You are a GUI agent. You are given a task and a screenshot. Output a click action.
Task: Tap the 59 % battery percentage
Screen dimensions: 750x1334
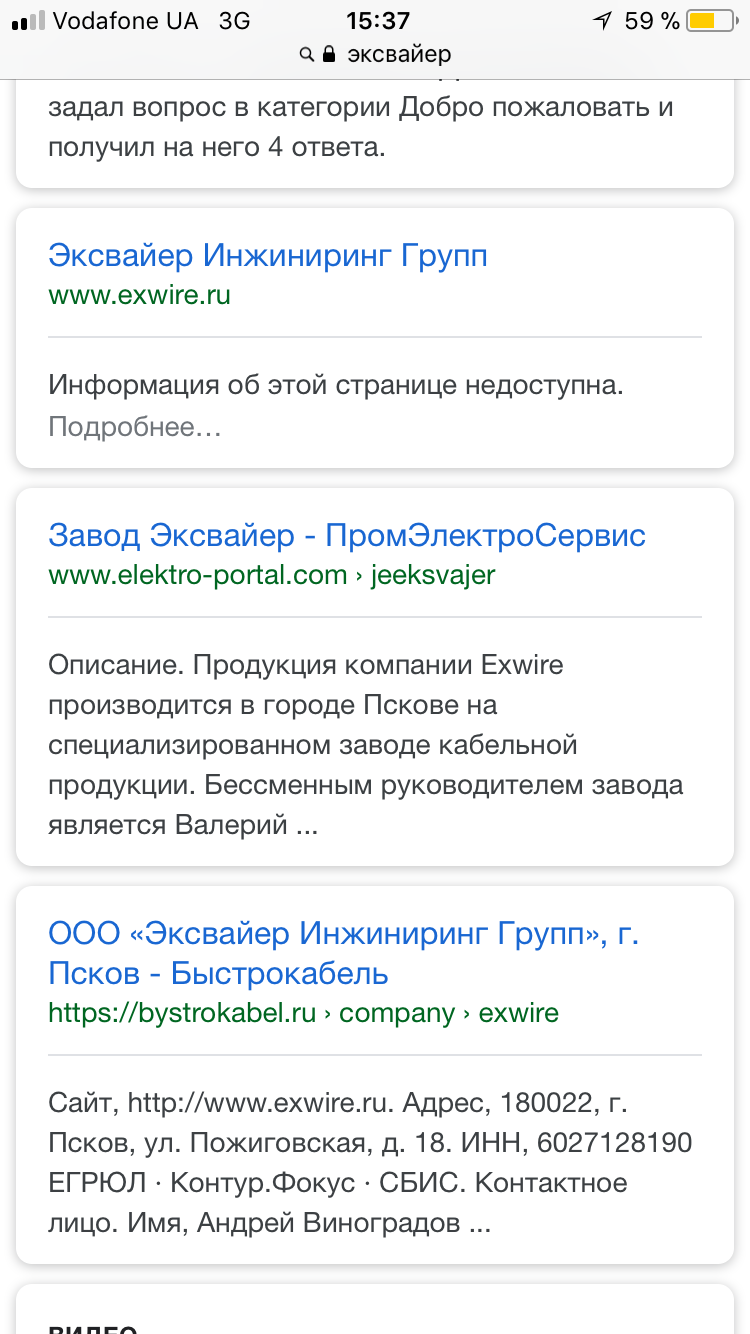[652, 21]
